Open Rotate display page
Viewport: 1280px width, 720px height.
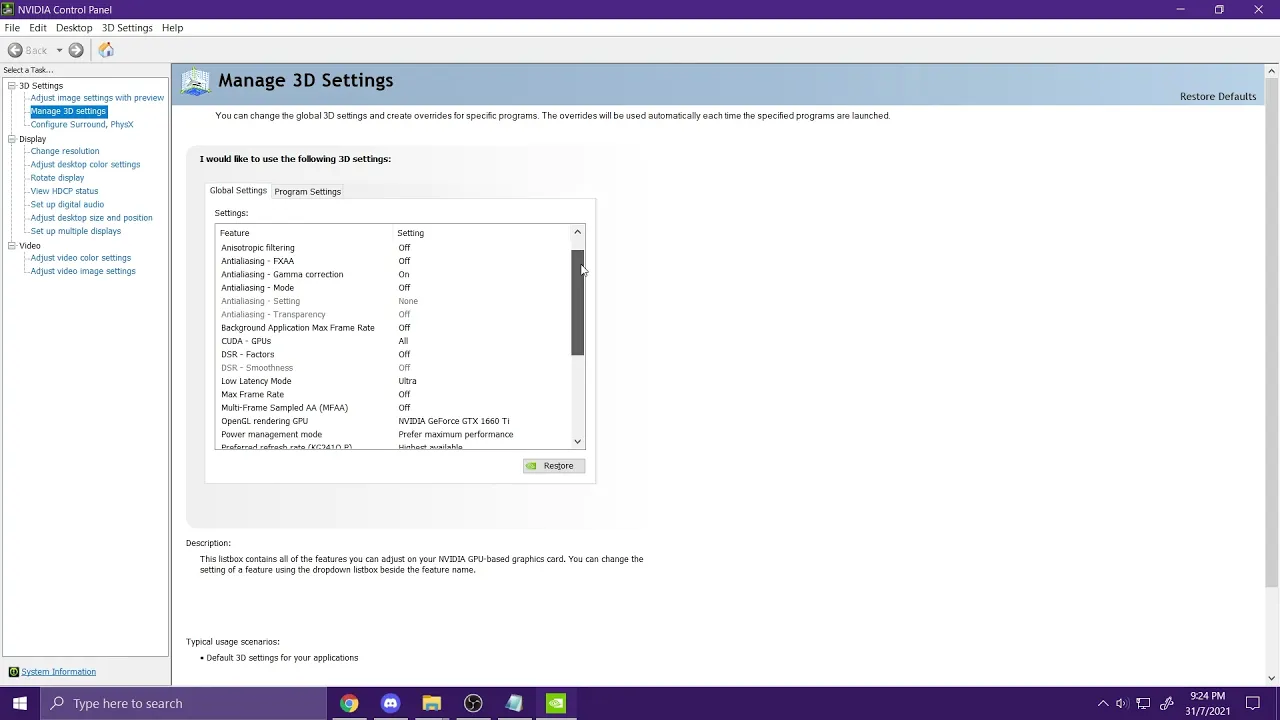pyautogui.click(x=57, y=178)
